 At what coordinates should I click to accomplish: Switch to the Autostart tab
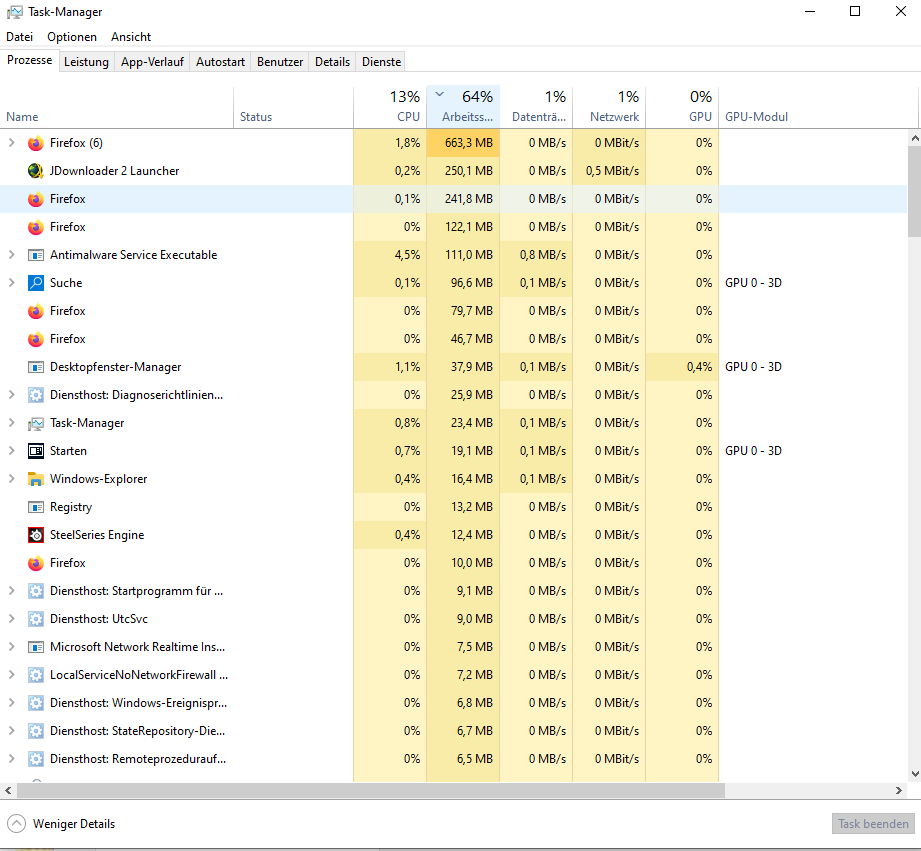[220, 62]
